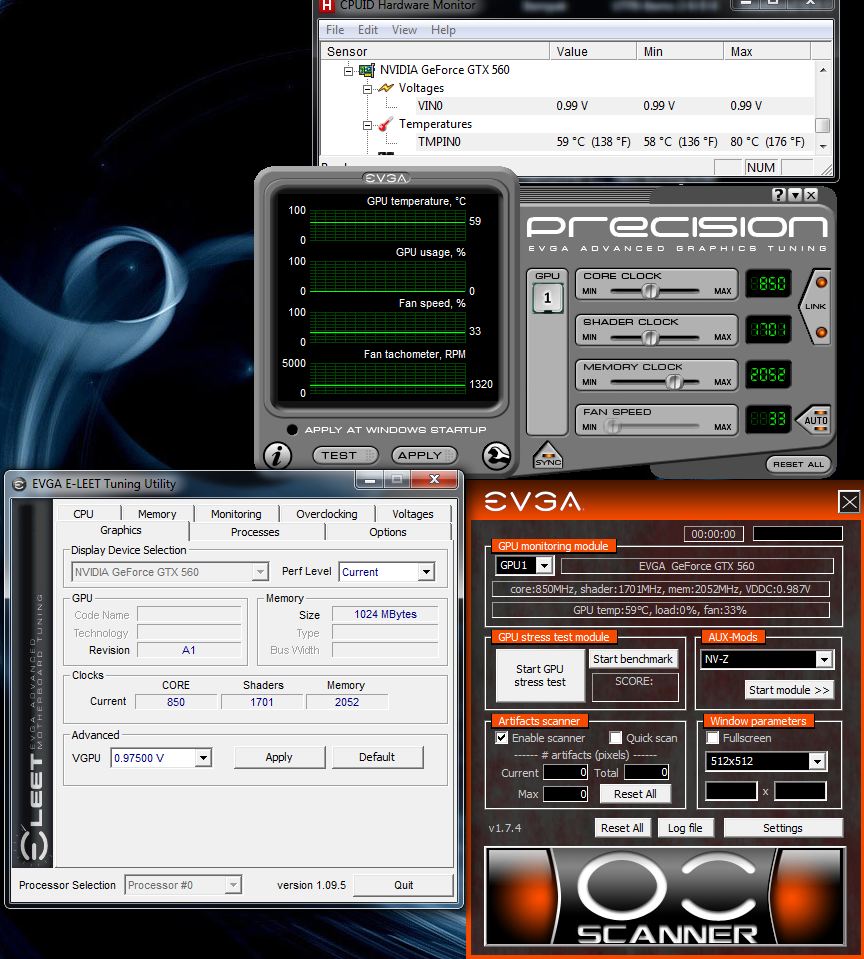Click the Hardware Monitor scroll-down arrow

click(x=823, y=147)
